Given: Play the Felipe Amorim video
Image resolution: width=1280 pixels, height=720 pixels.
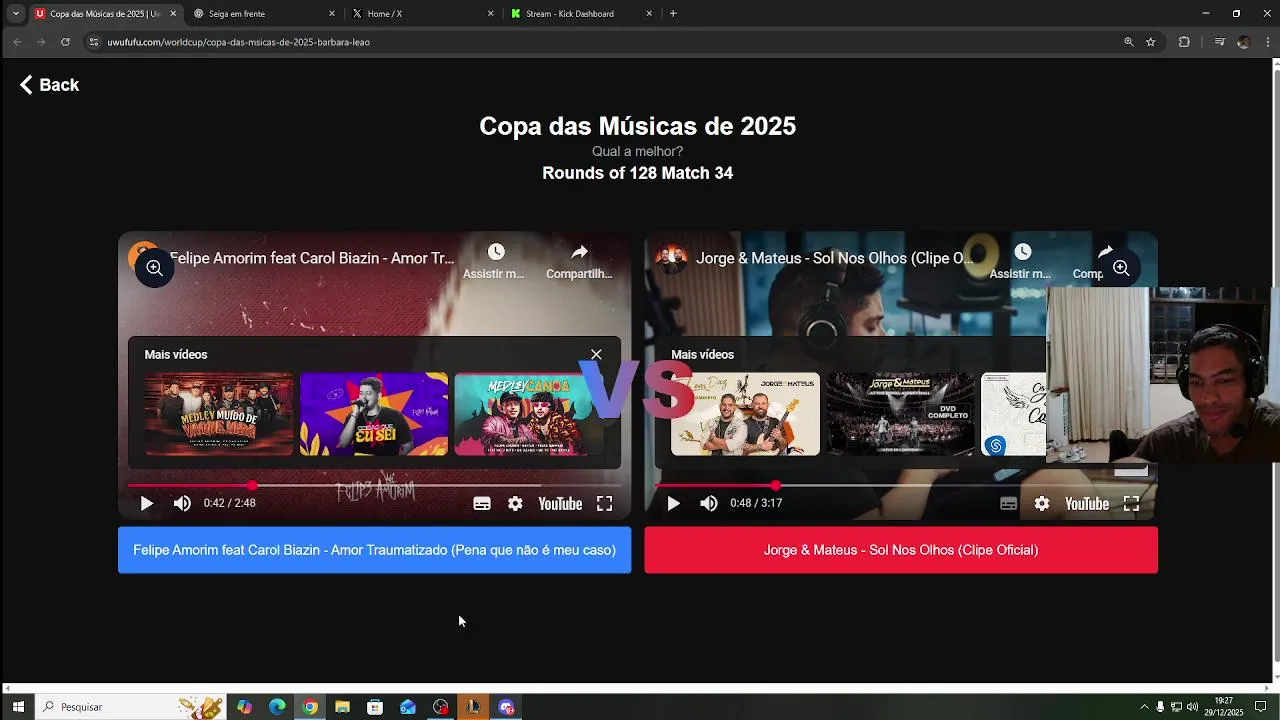Looking at the screenshot, I should 146,504.
